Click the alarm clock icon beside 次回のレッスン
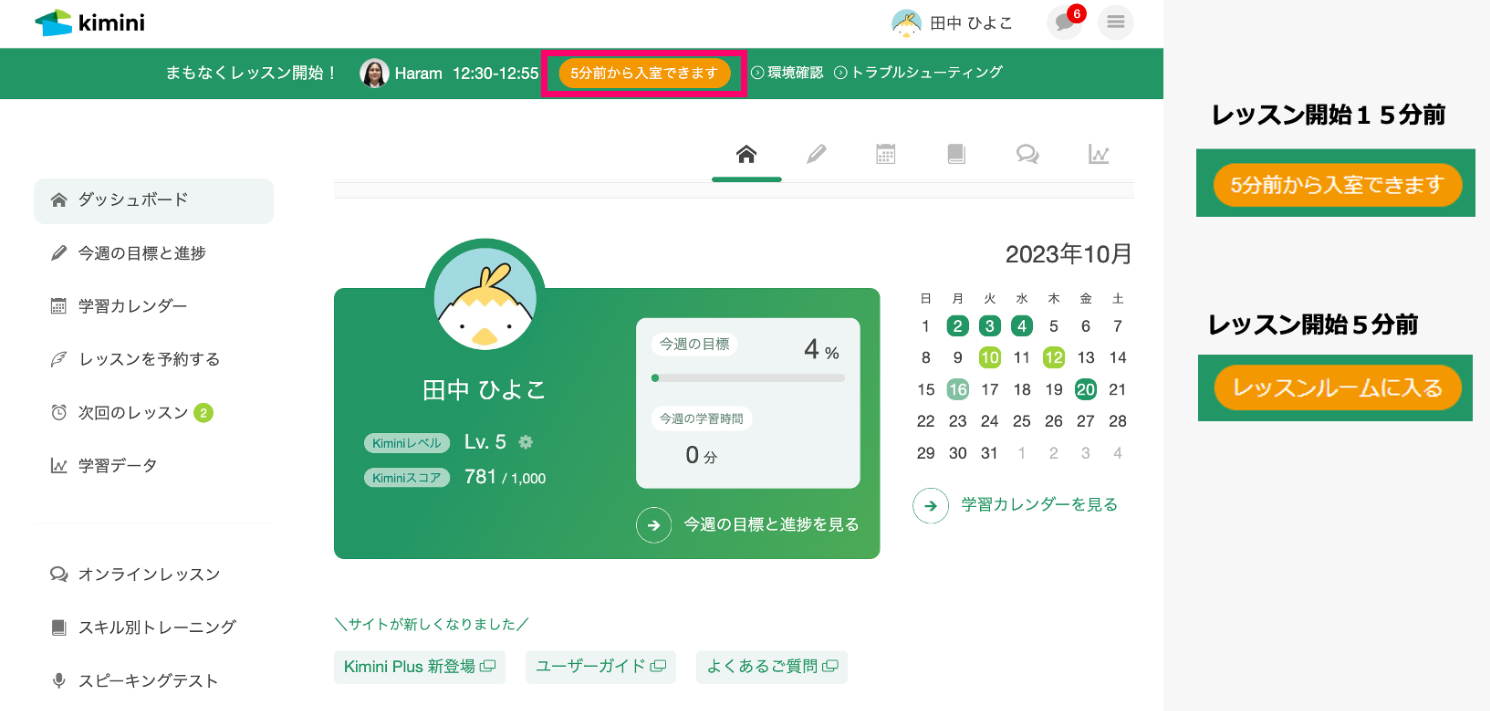The image size is (1490, 711). [59, 412]
